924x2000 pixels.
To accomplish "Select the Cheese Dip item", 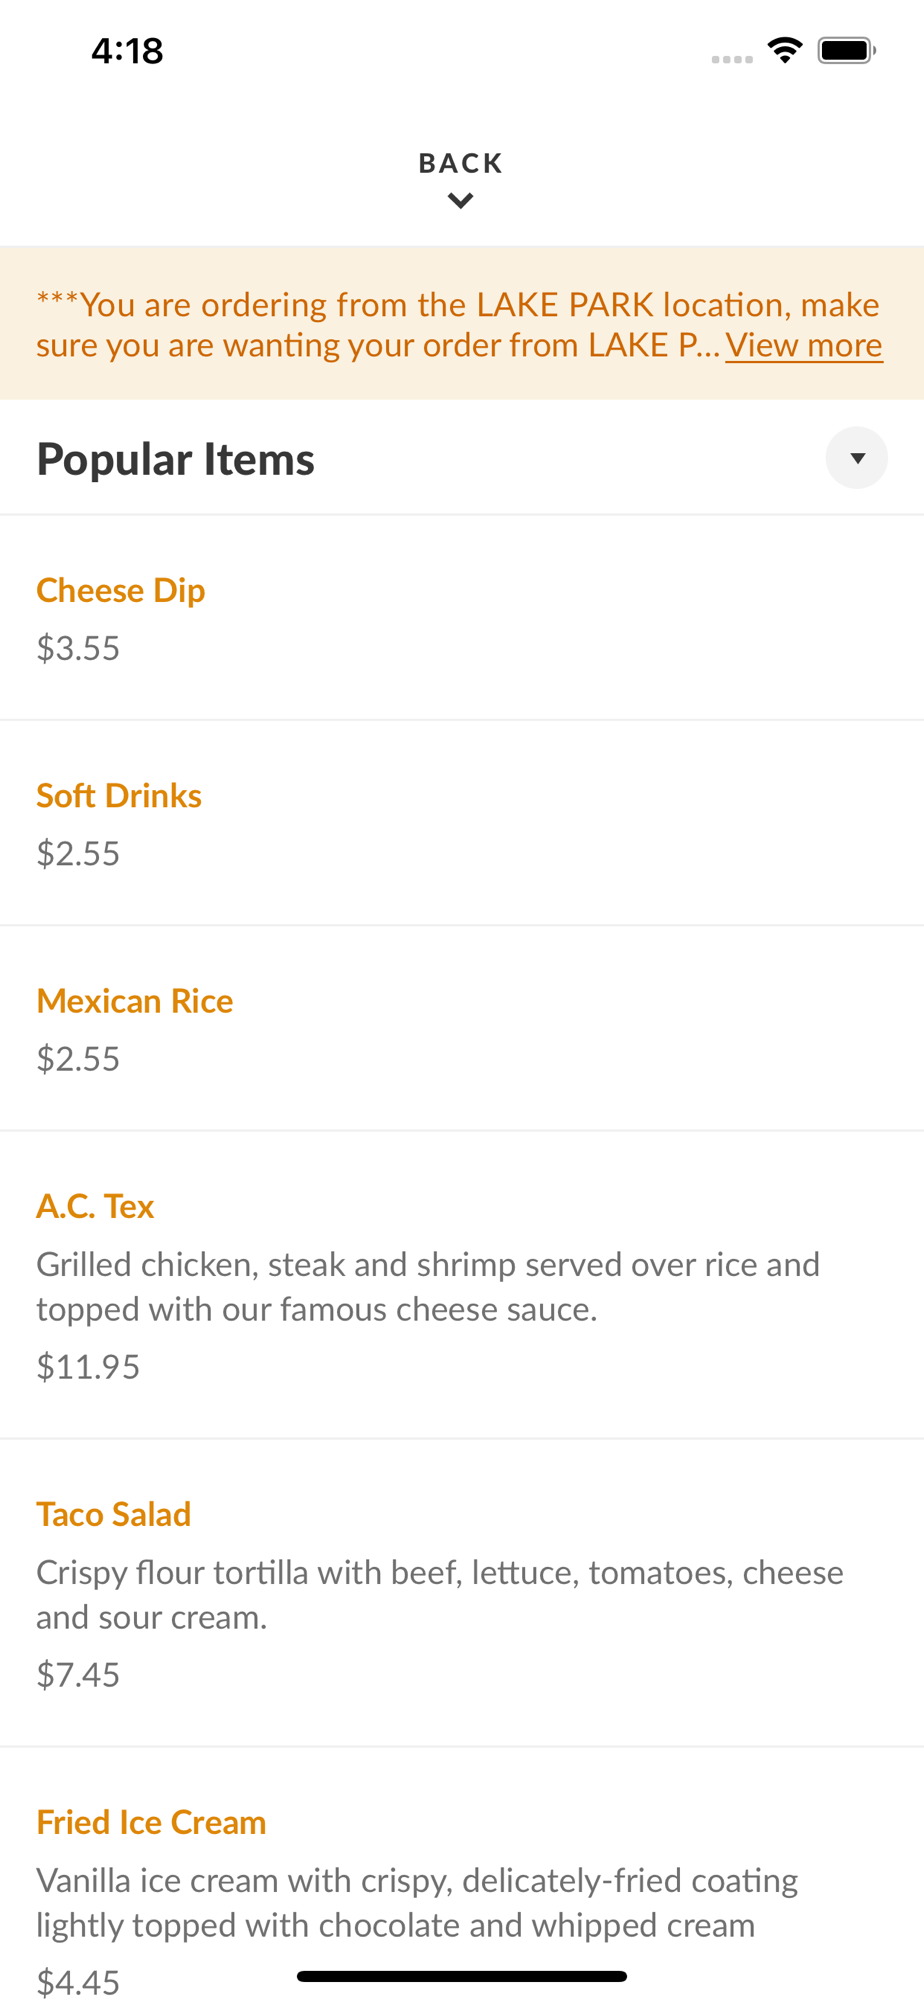I will 121,590.
